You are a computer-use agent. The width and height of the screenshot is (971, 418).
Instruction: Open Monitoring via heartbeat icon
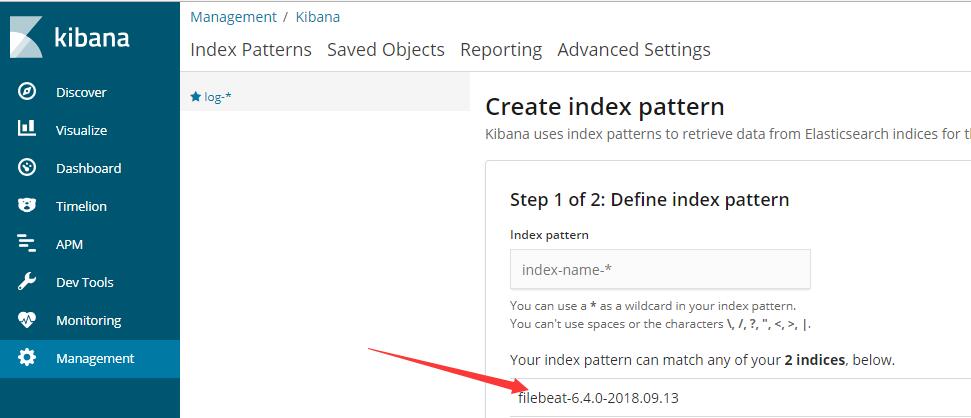click(x=27, y=320)
